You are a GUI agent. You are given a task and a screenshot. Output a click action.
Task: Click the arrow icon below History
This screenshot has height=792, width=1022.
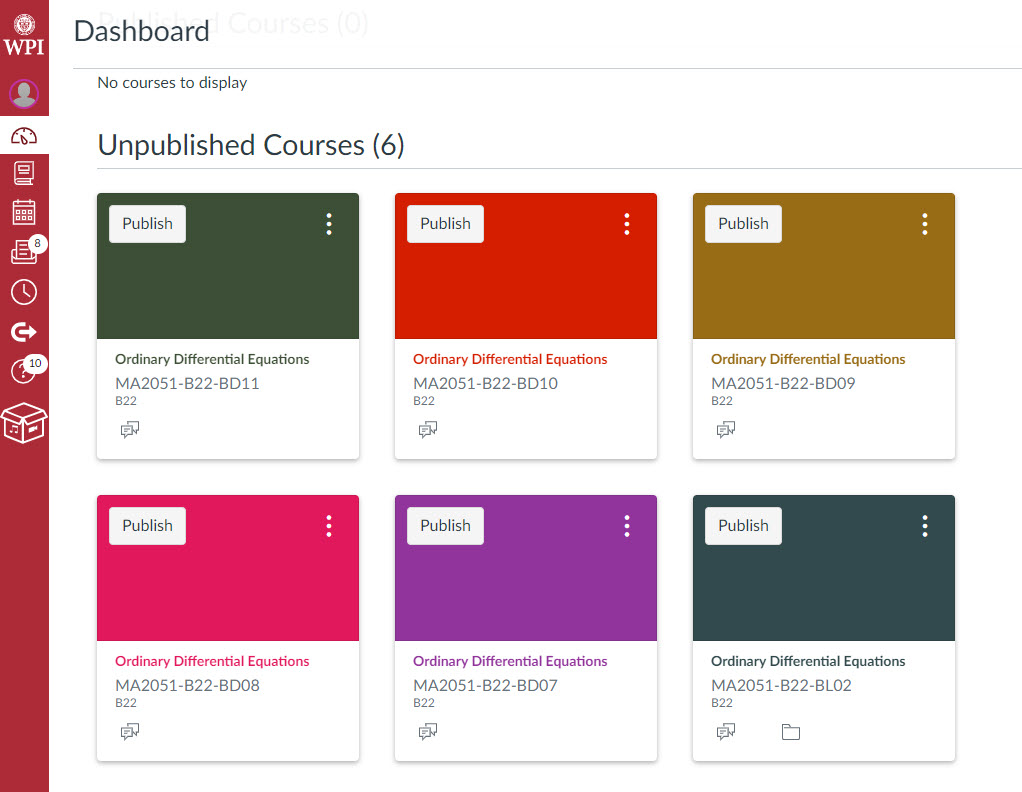(x=24, y=332)
